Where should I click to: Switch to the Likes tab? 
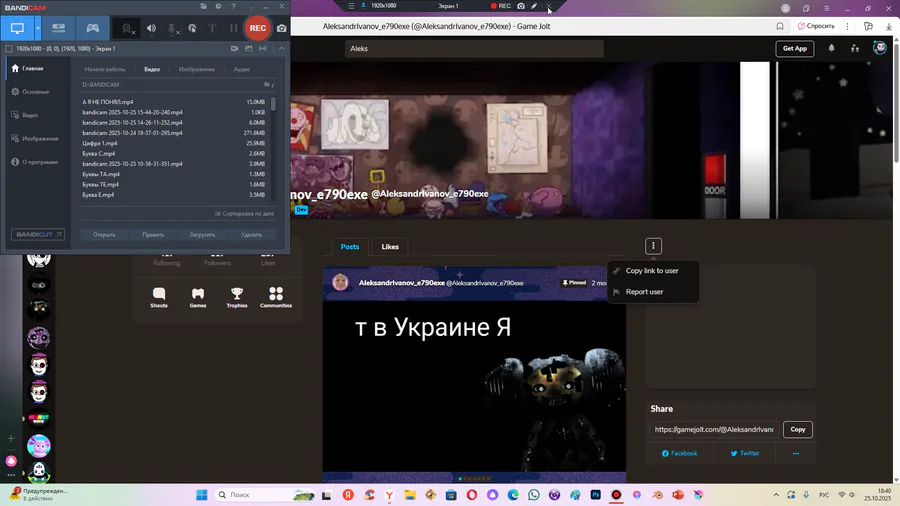(x=390, y=247)
